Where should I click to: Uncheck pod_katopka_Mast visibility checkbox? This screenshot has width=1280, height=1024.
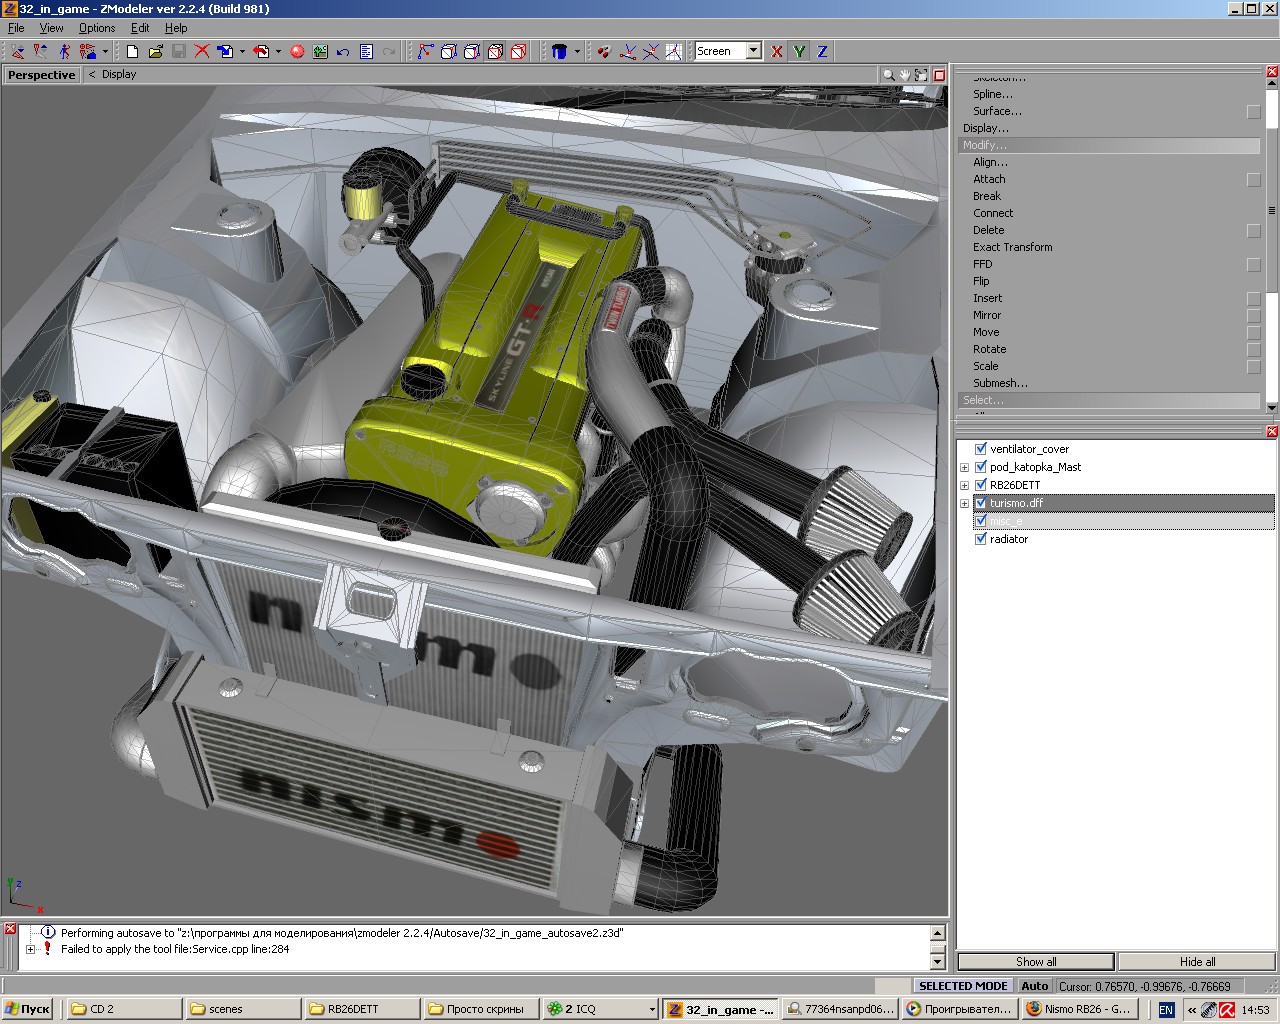(x=981, y=467)
